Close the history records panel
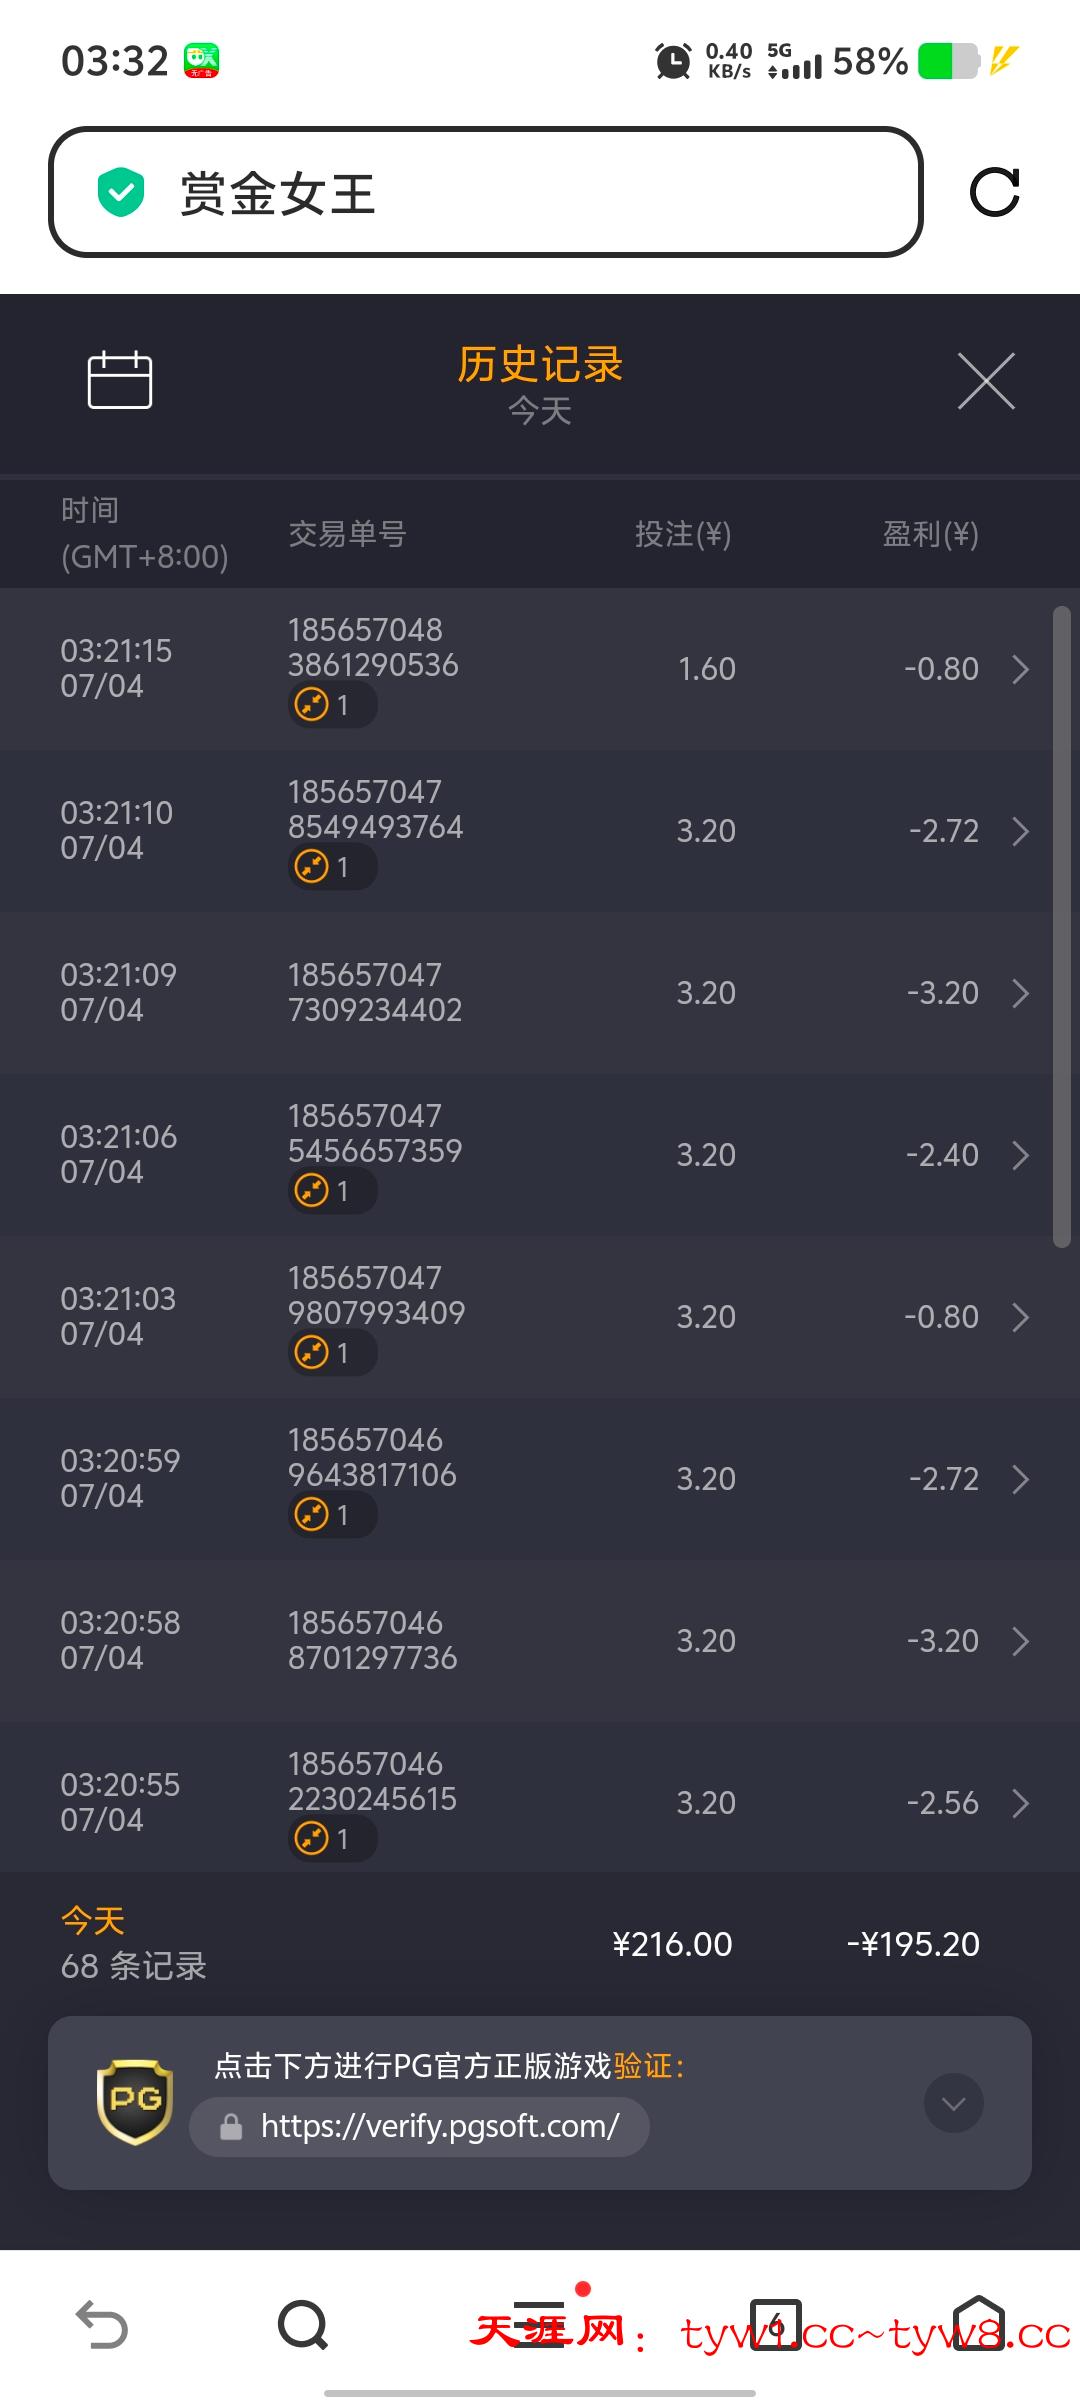Image resolution: width=1080 pixels, height=2400 pixels. 986,381
